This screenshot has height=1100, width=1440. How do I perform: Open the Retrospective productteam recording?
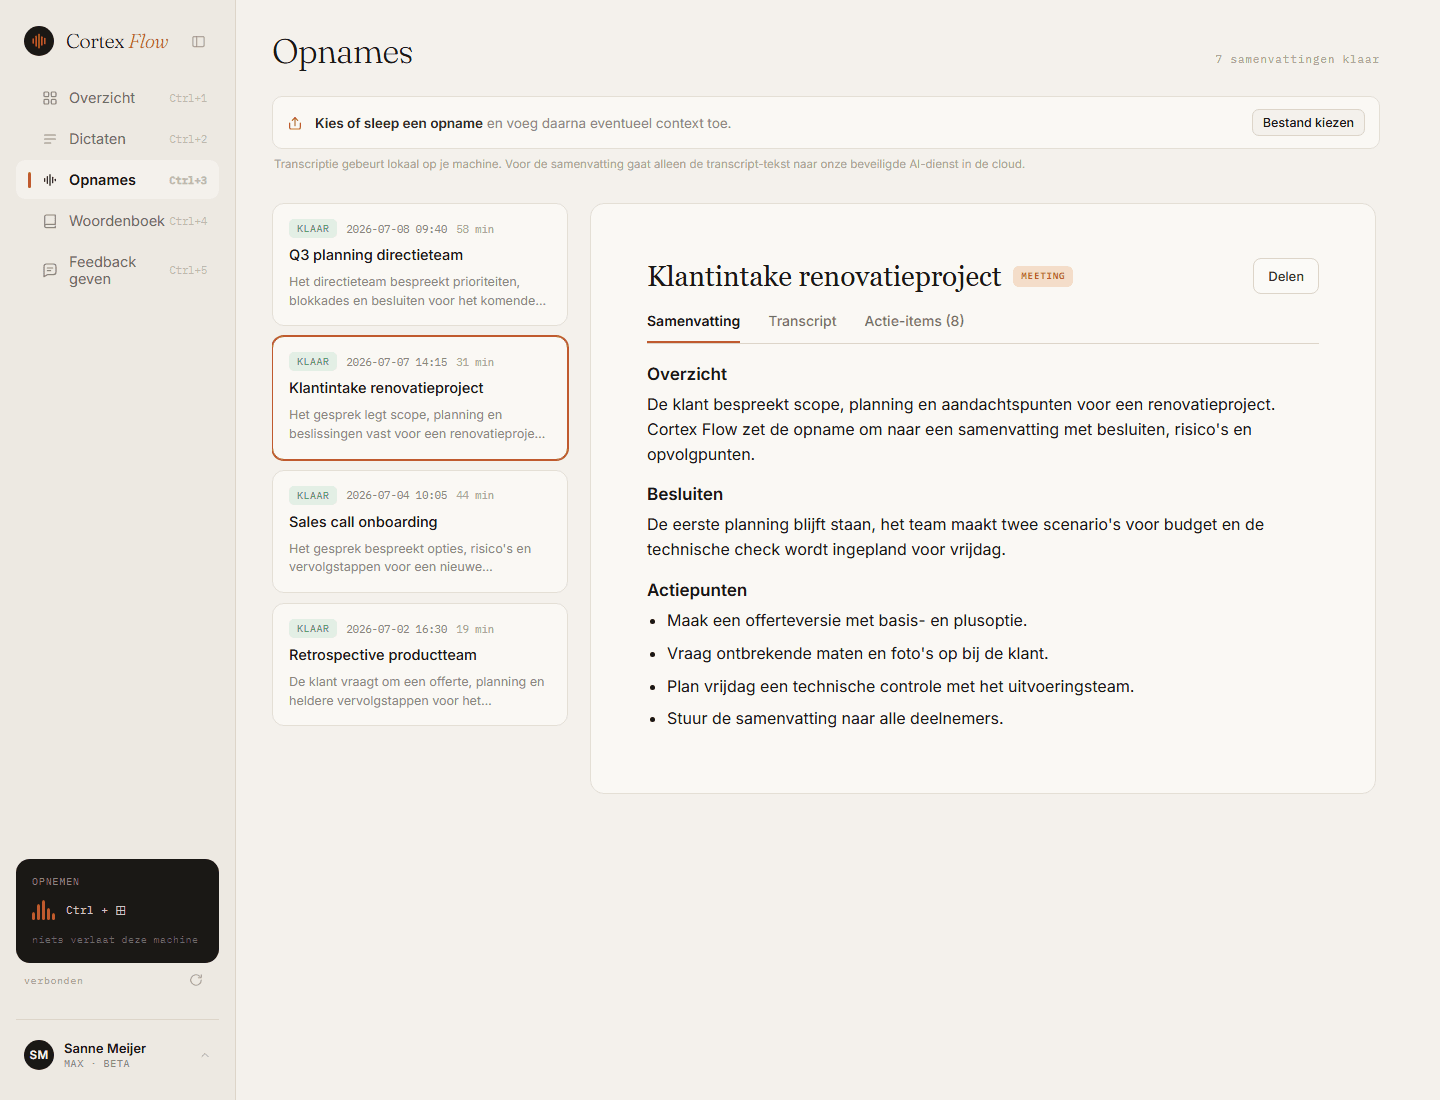[420, 664]
